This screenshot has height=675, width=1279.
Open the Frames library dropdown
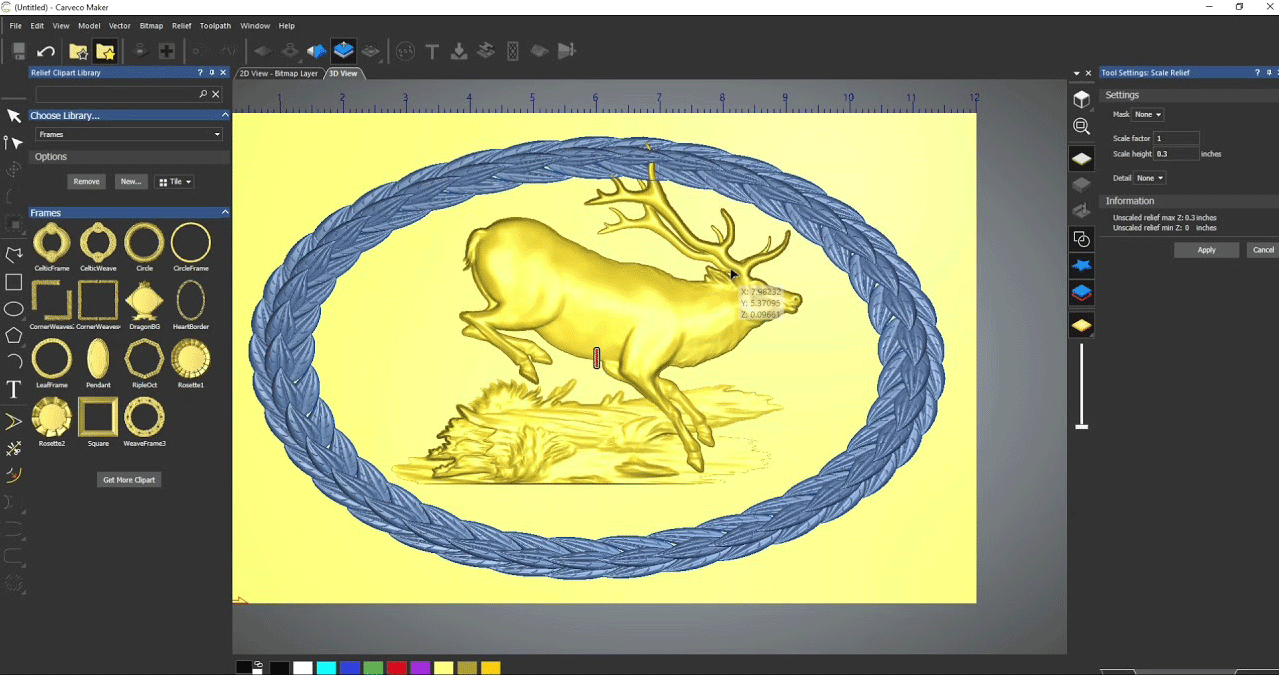coord(129,134)
